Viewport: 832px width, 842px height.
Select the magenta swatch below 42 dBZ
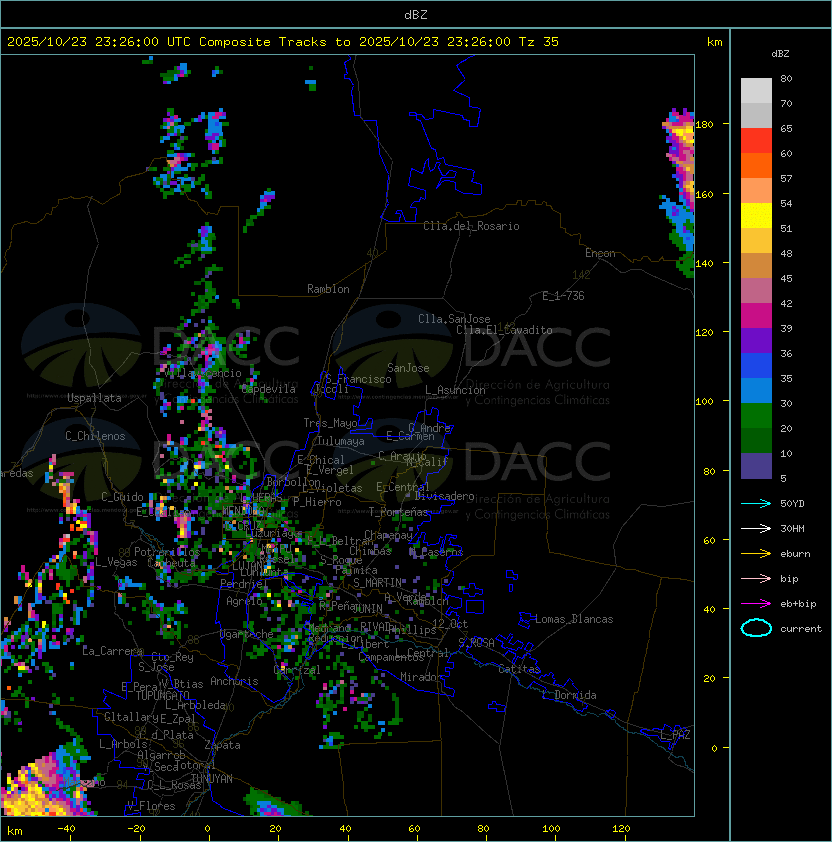756,316
